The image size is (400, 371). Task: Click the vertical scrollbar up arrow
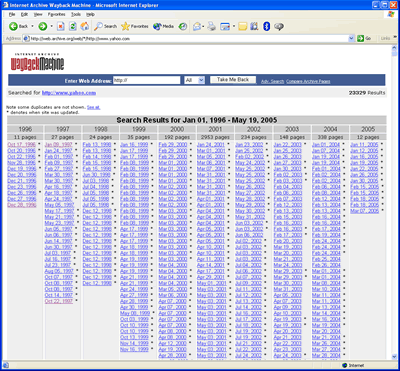click(x=394, y=48)
